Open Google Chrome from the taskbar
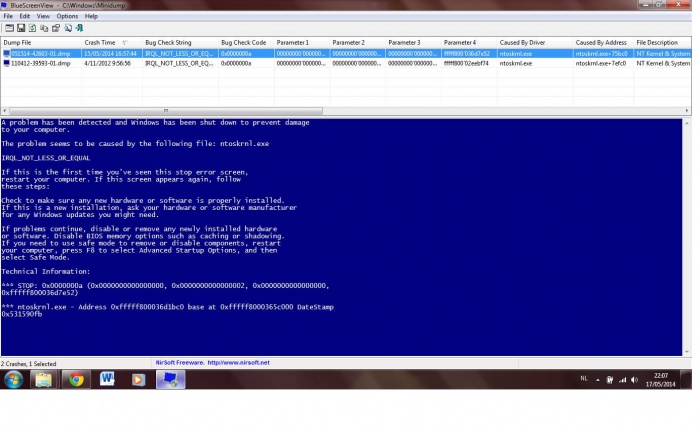This screenshot has width=700, height=432. point(76,380)
